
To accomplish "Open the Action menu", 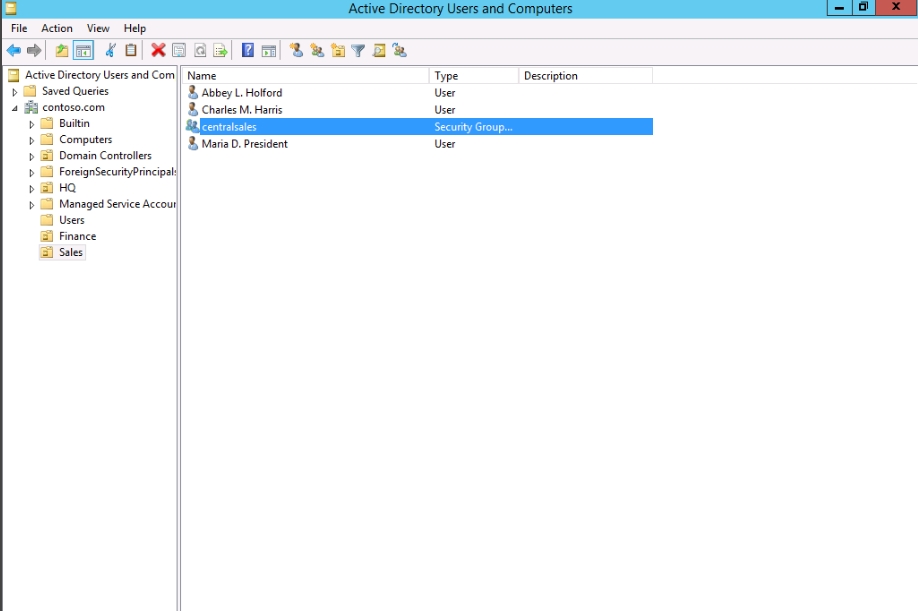I will pyautogui.click(x=57, y=28).
